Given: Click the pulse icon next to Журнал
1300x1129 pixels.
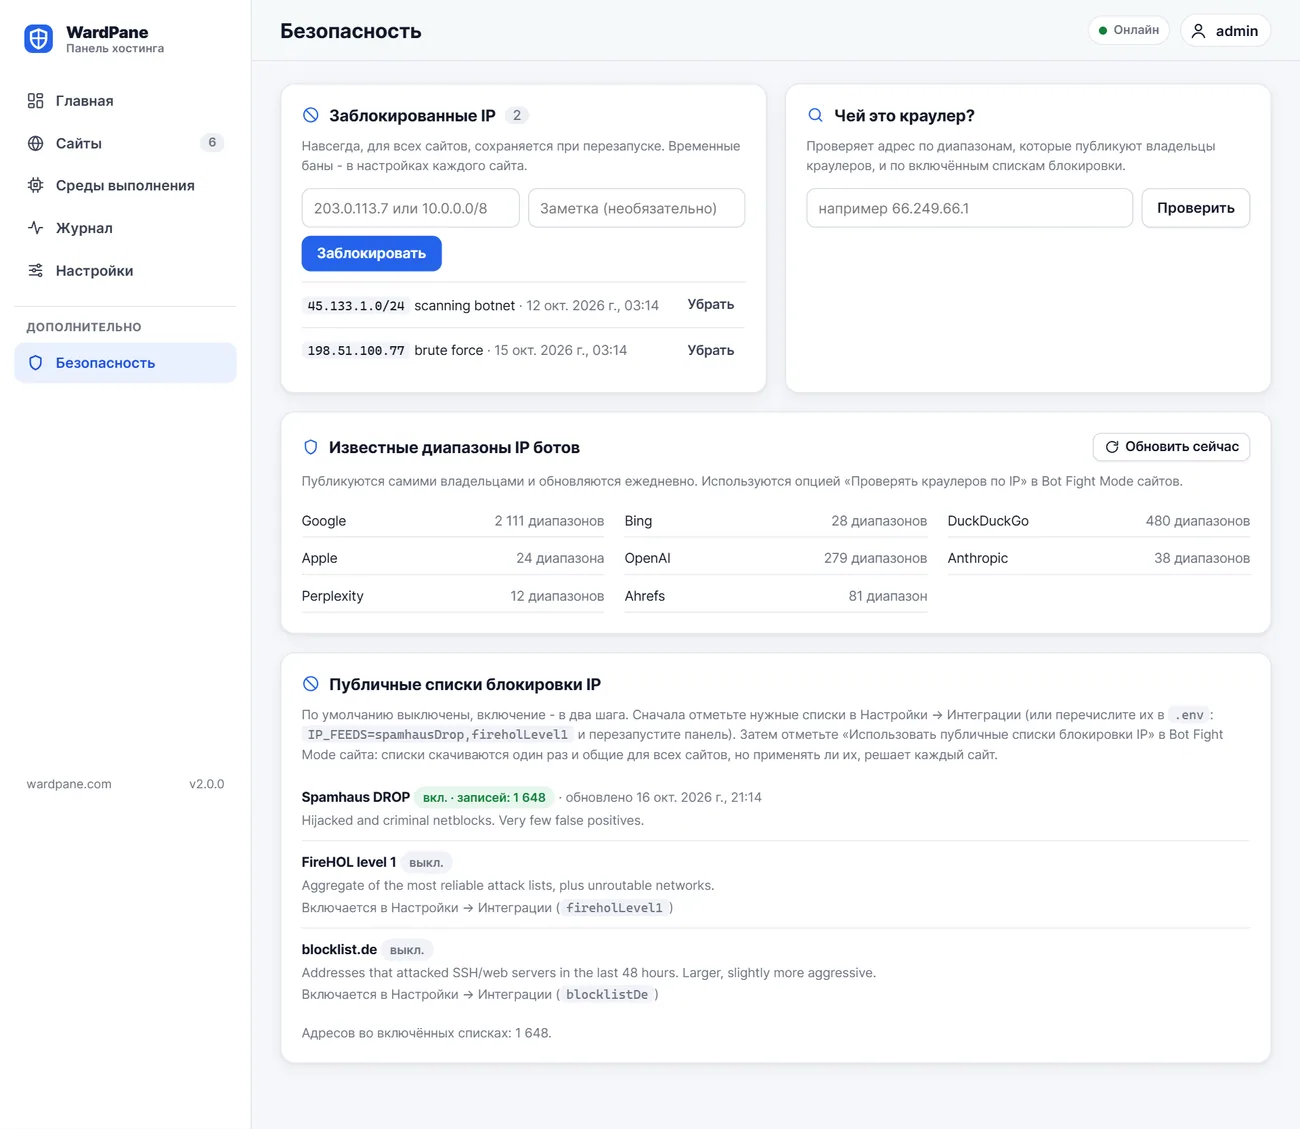Looking at the screenshot, I should coord(36,228).
